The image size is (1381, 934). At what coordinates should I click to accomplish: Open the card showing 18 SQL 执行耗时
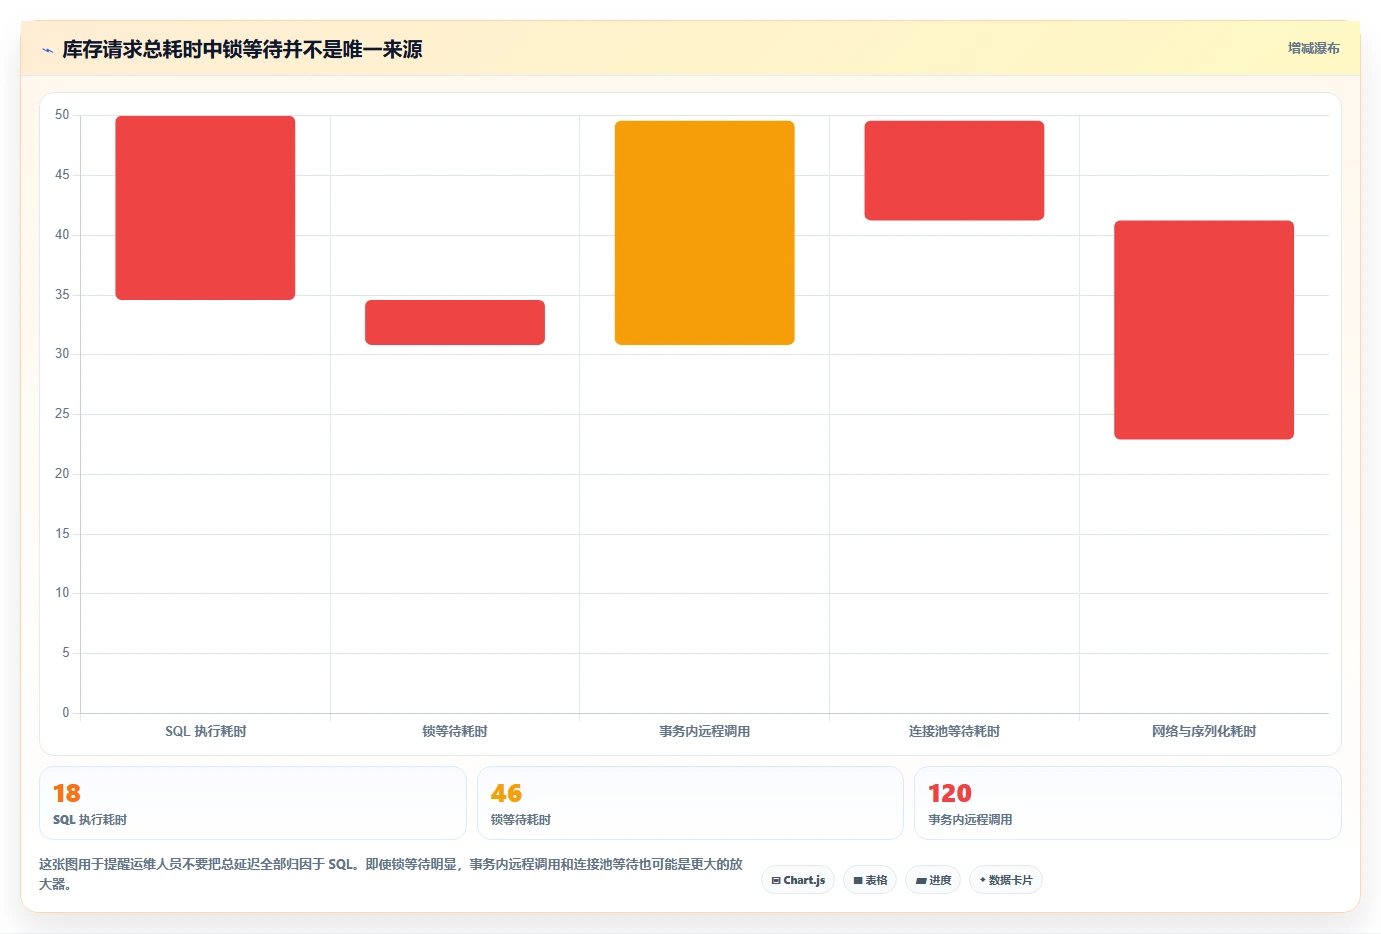pyautogui.click(x=253, y=803)
